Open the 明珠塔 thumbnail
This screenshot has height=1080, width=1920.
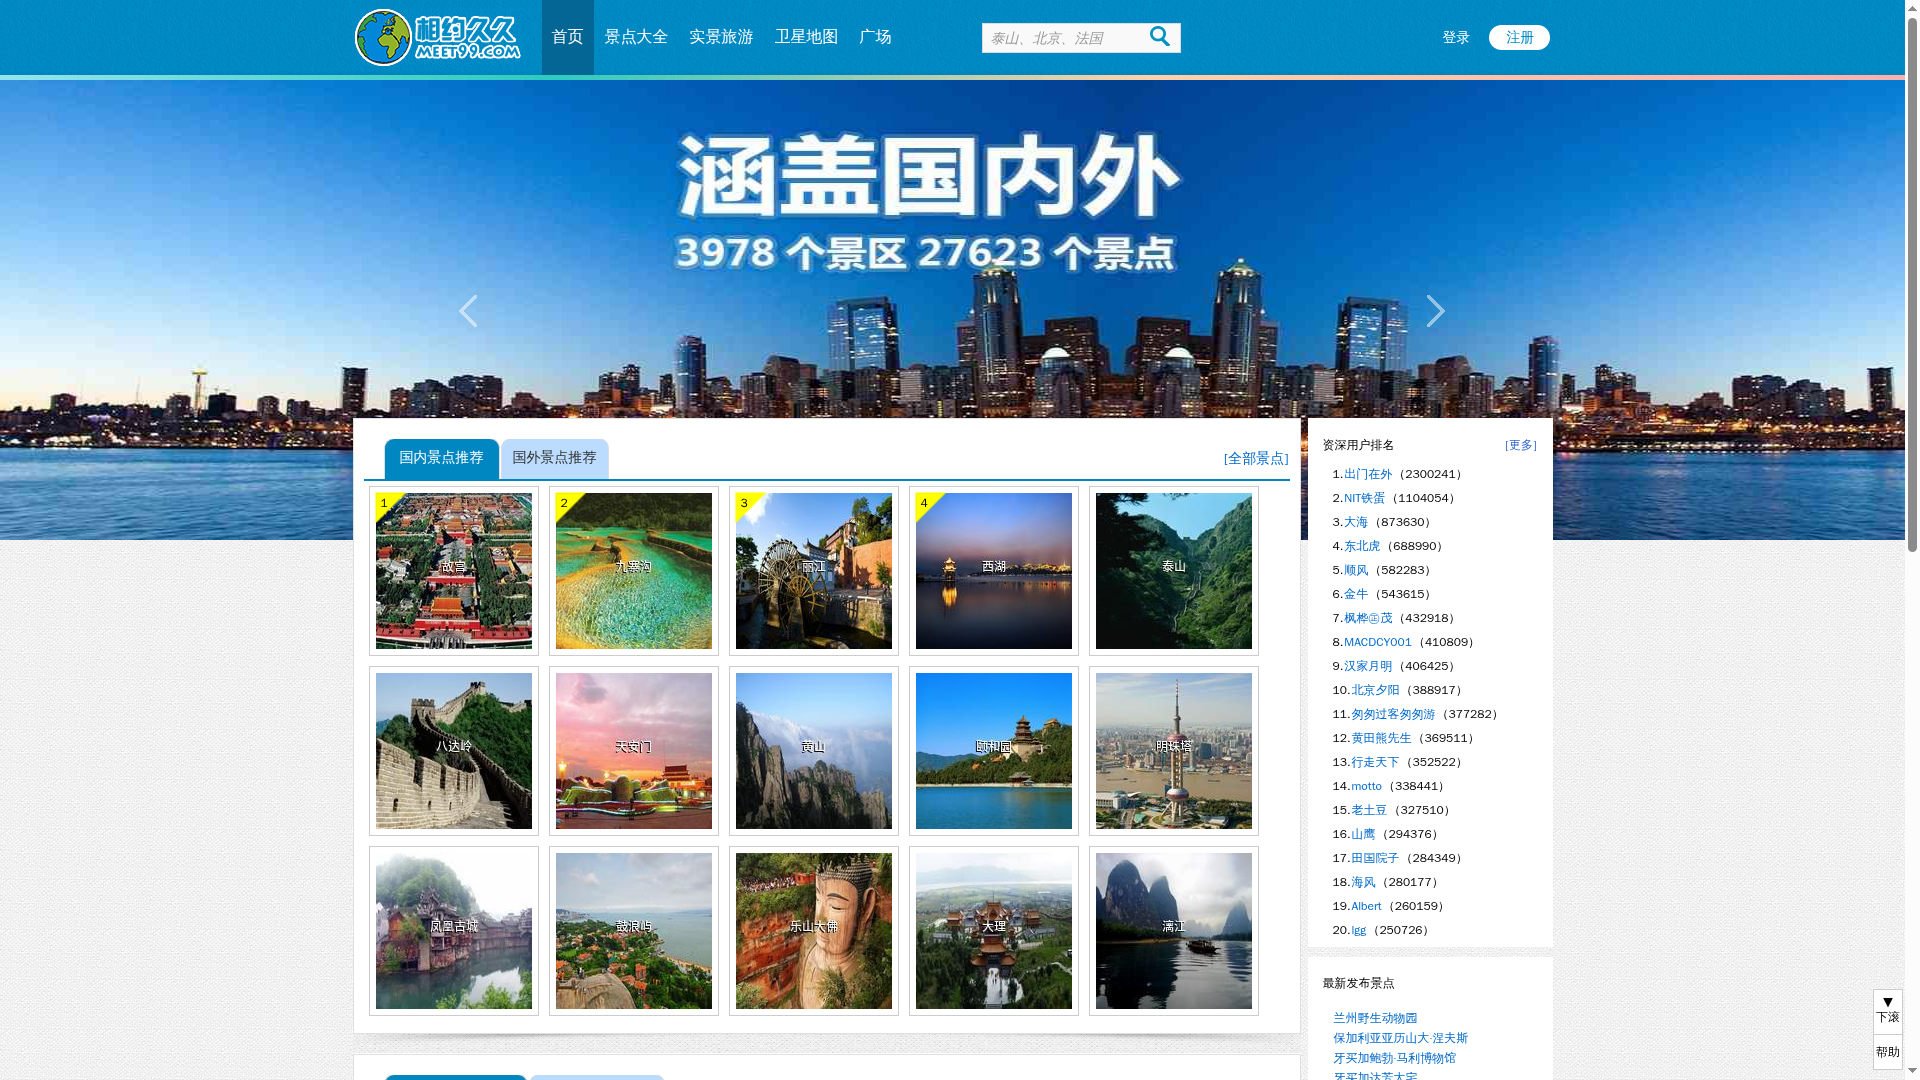click(x=1174, y=751)
